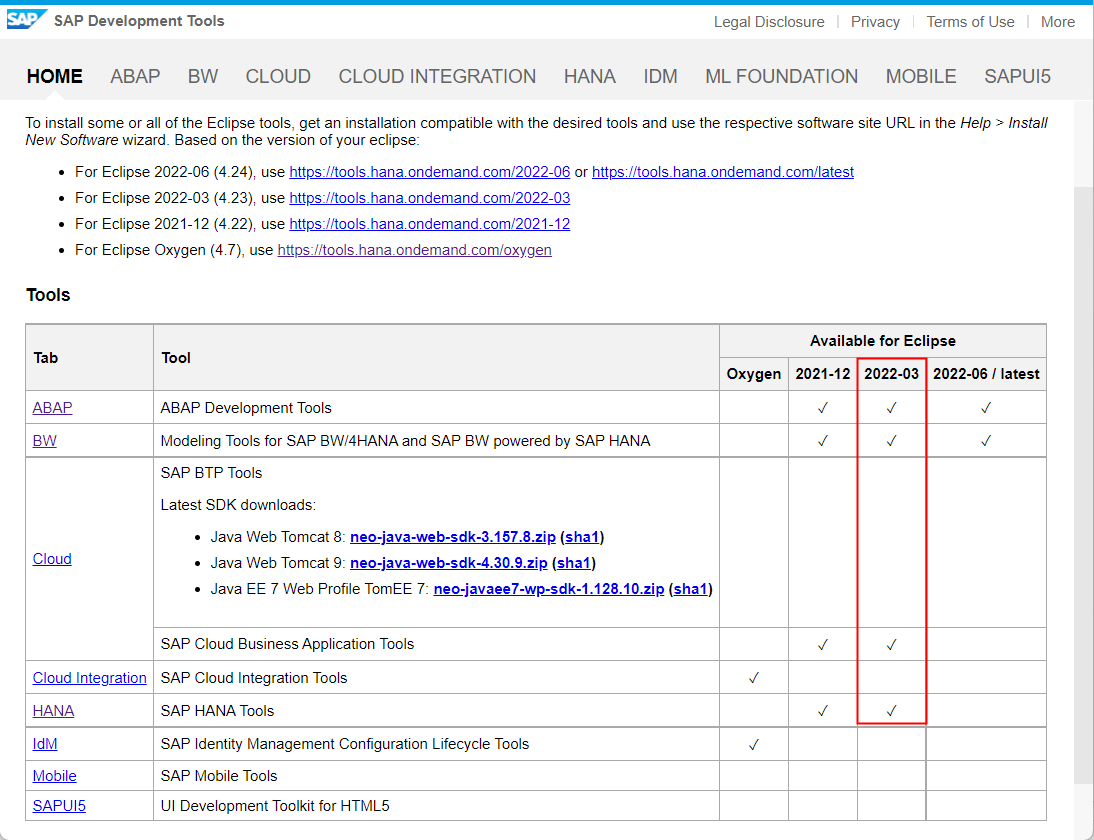Open the Terms of Use link
Viewport: 1094px width, 840px height.
click(970, 22)
